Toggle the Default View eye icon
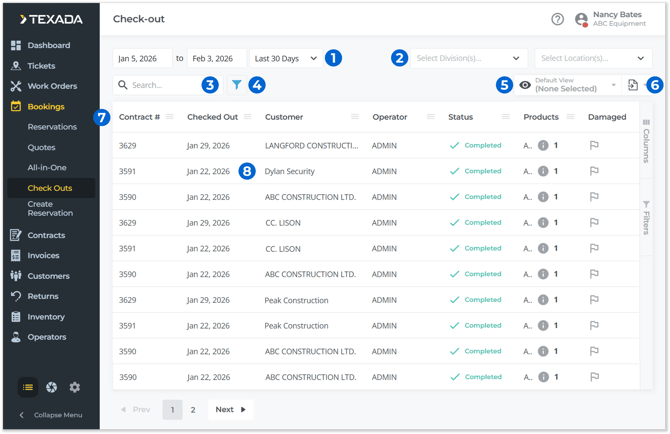 click(x=525, y=86)
